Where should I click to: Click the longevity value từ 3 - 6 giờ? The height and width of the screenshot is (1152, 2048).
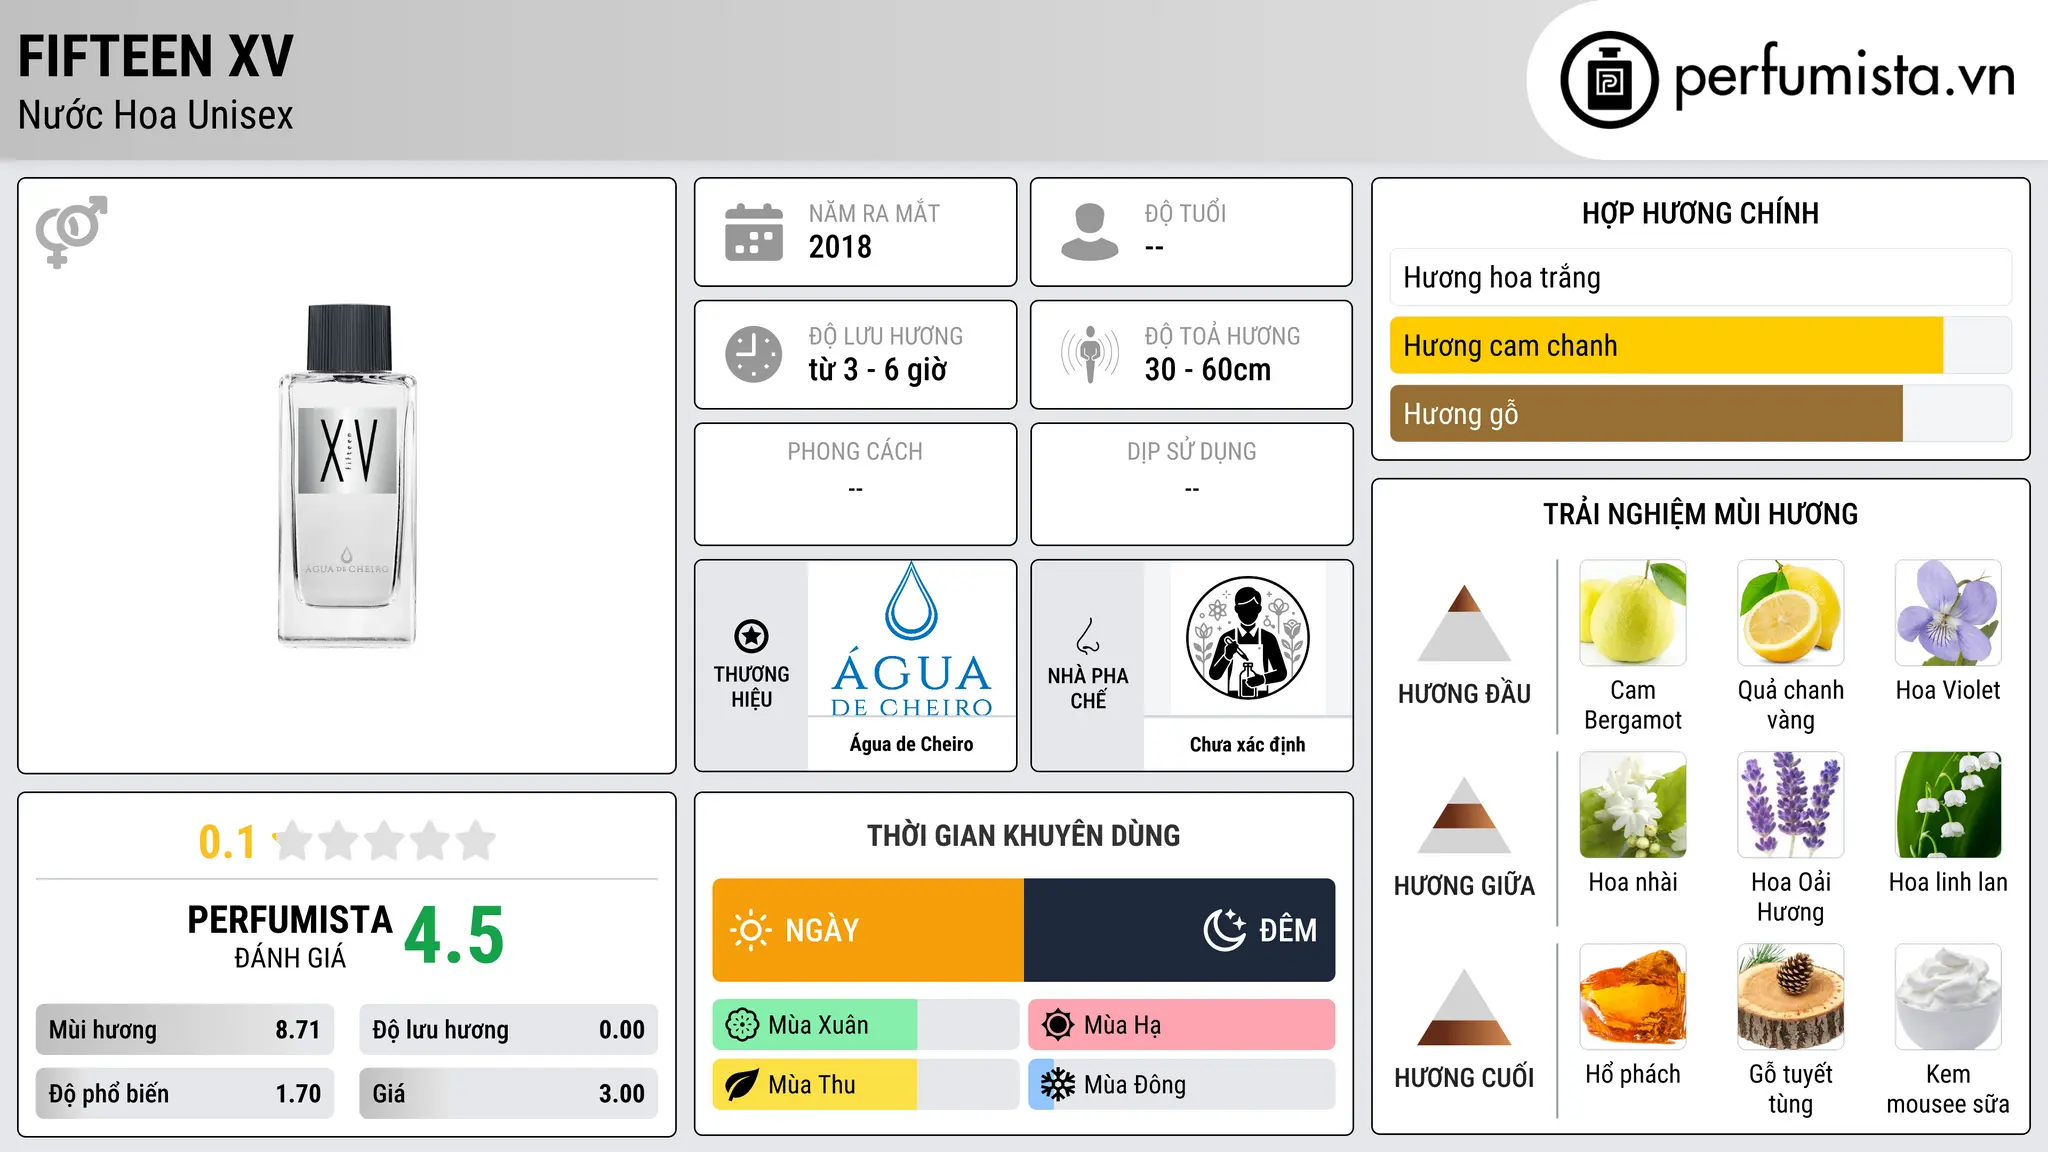(x=878, y=370)
